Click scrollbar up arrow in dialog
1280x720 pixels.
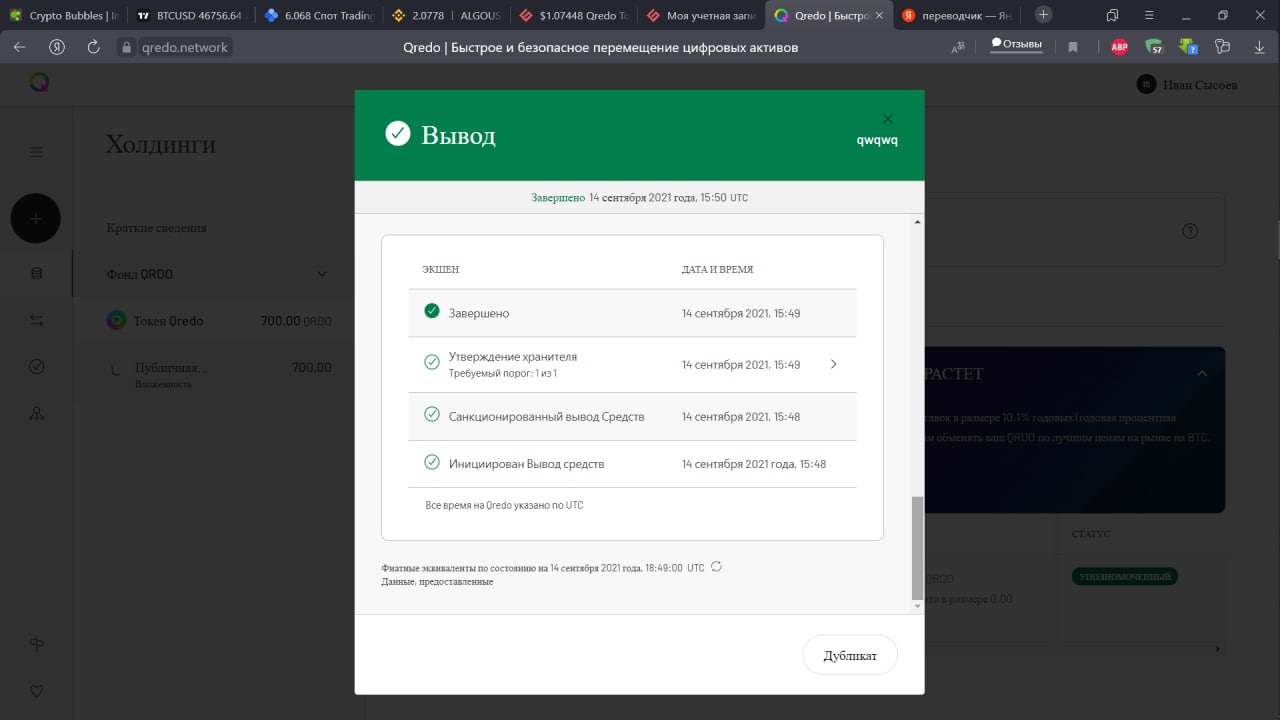tap(917, 221)
